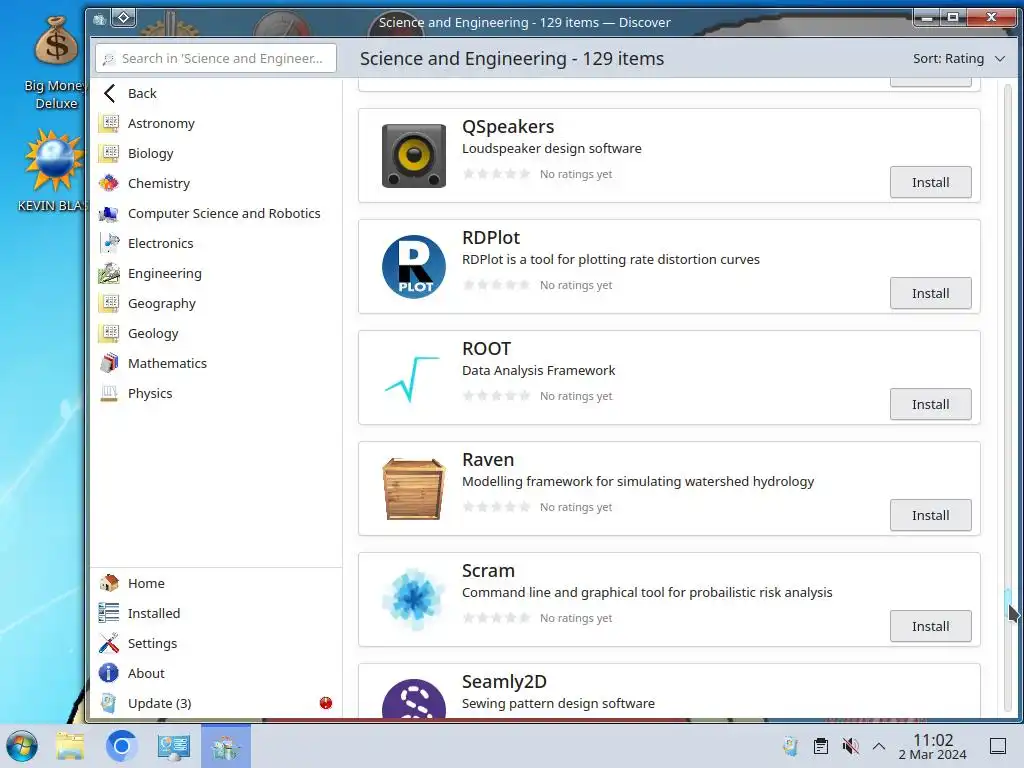The image size is (1024, 768).
Task: Open the ROOT title
Action: (487, 349)
